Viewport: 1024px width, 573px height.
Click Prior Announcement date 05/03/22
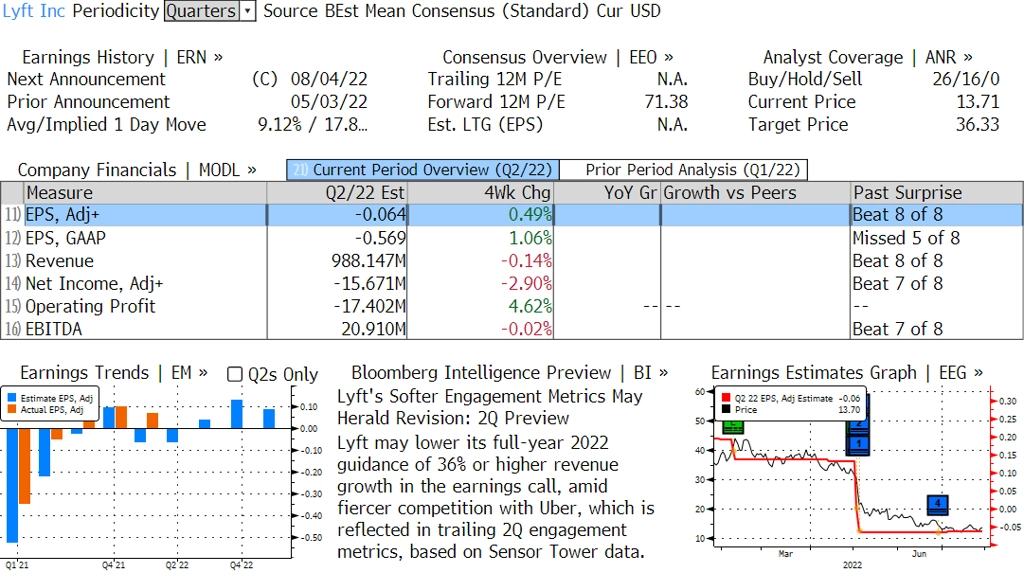click(329, 102)
